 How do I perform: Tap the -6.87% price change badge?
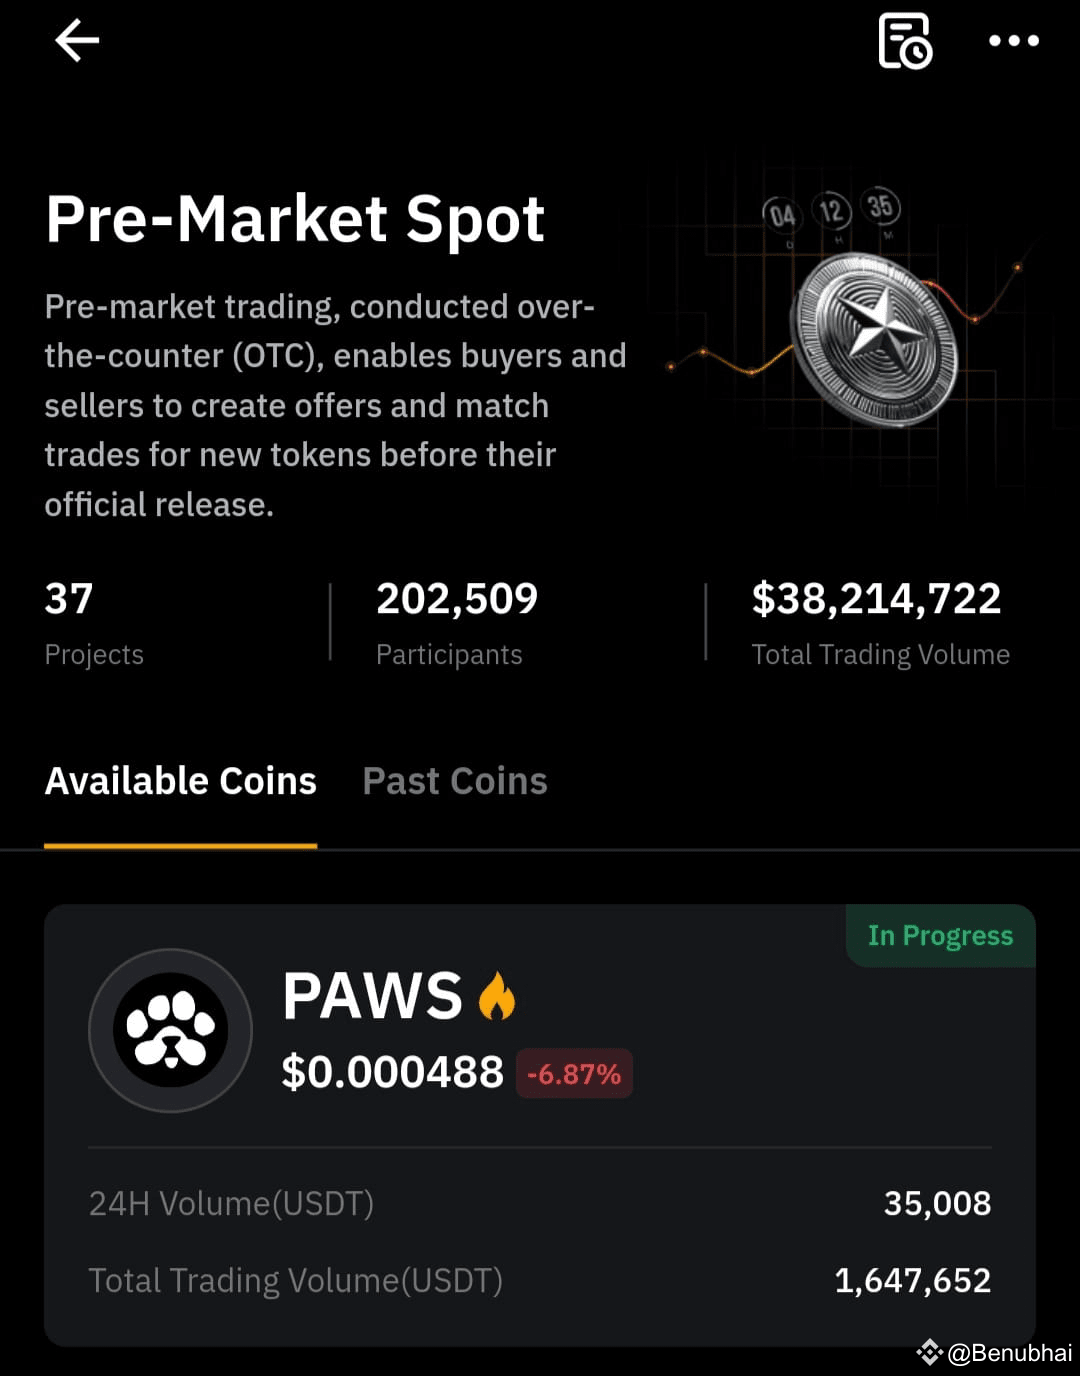click(574, 1074)
